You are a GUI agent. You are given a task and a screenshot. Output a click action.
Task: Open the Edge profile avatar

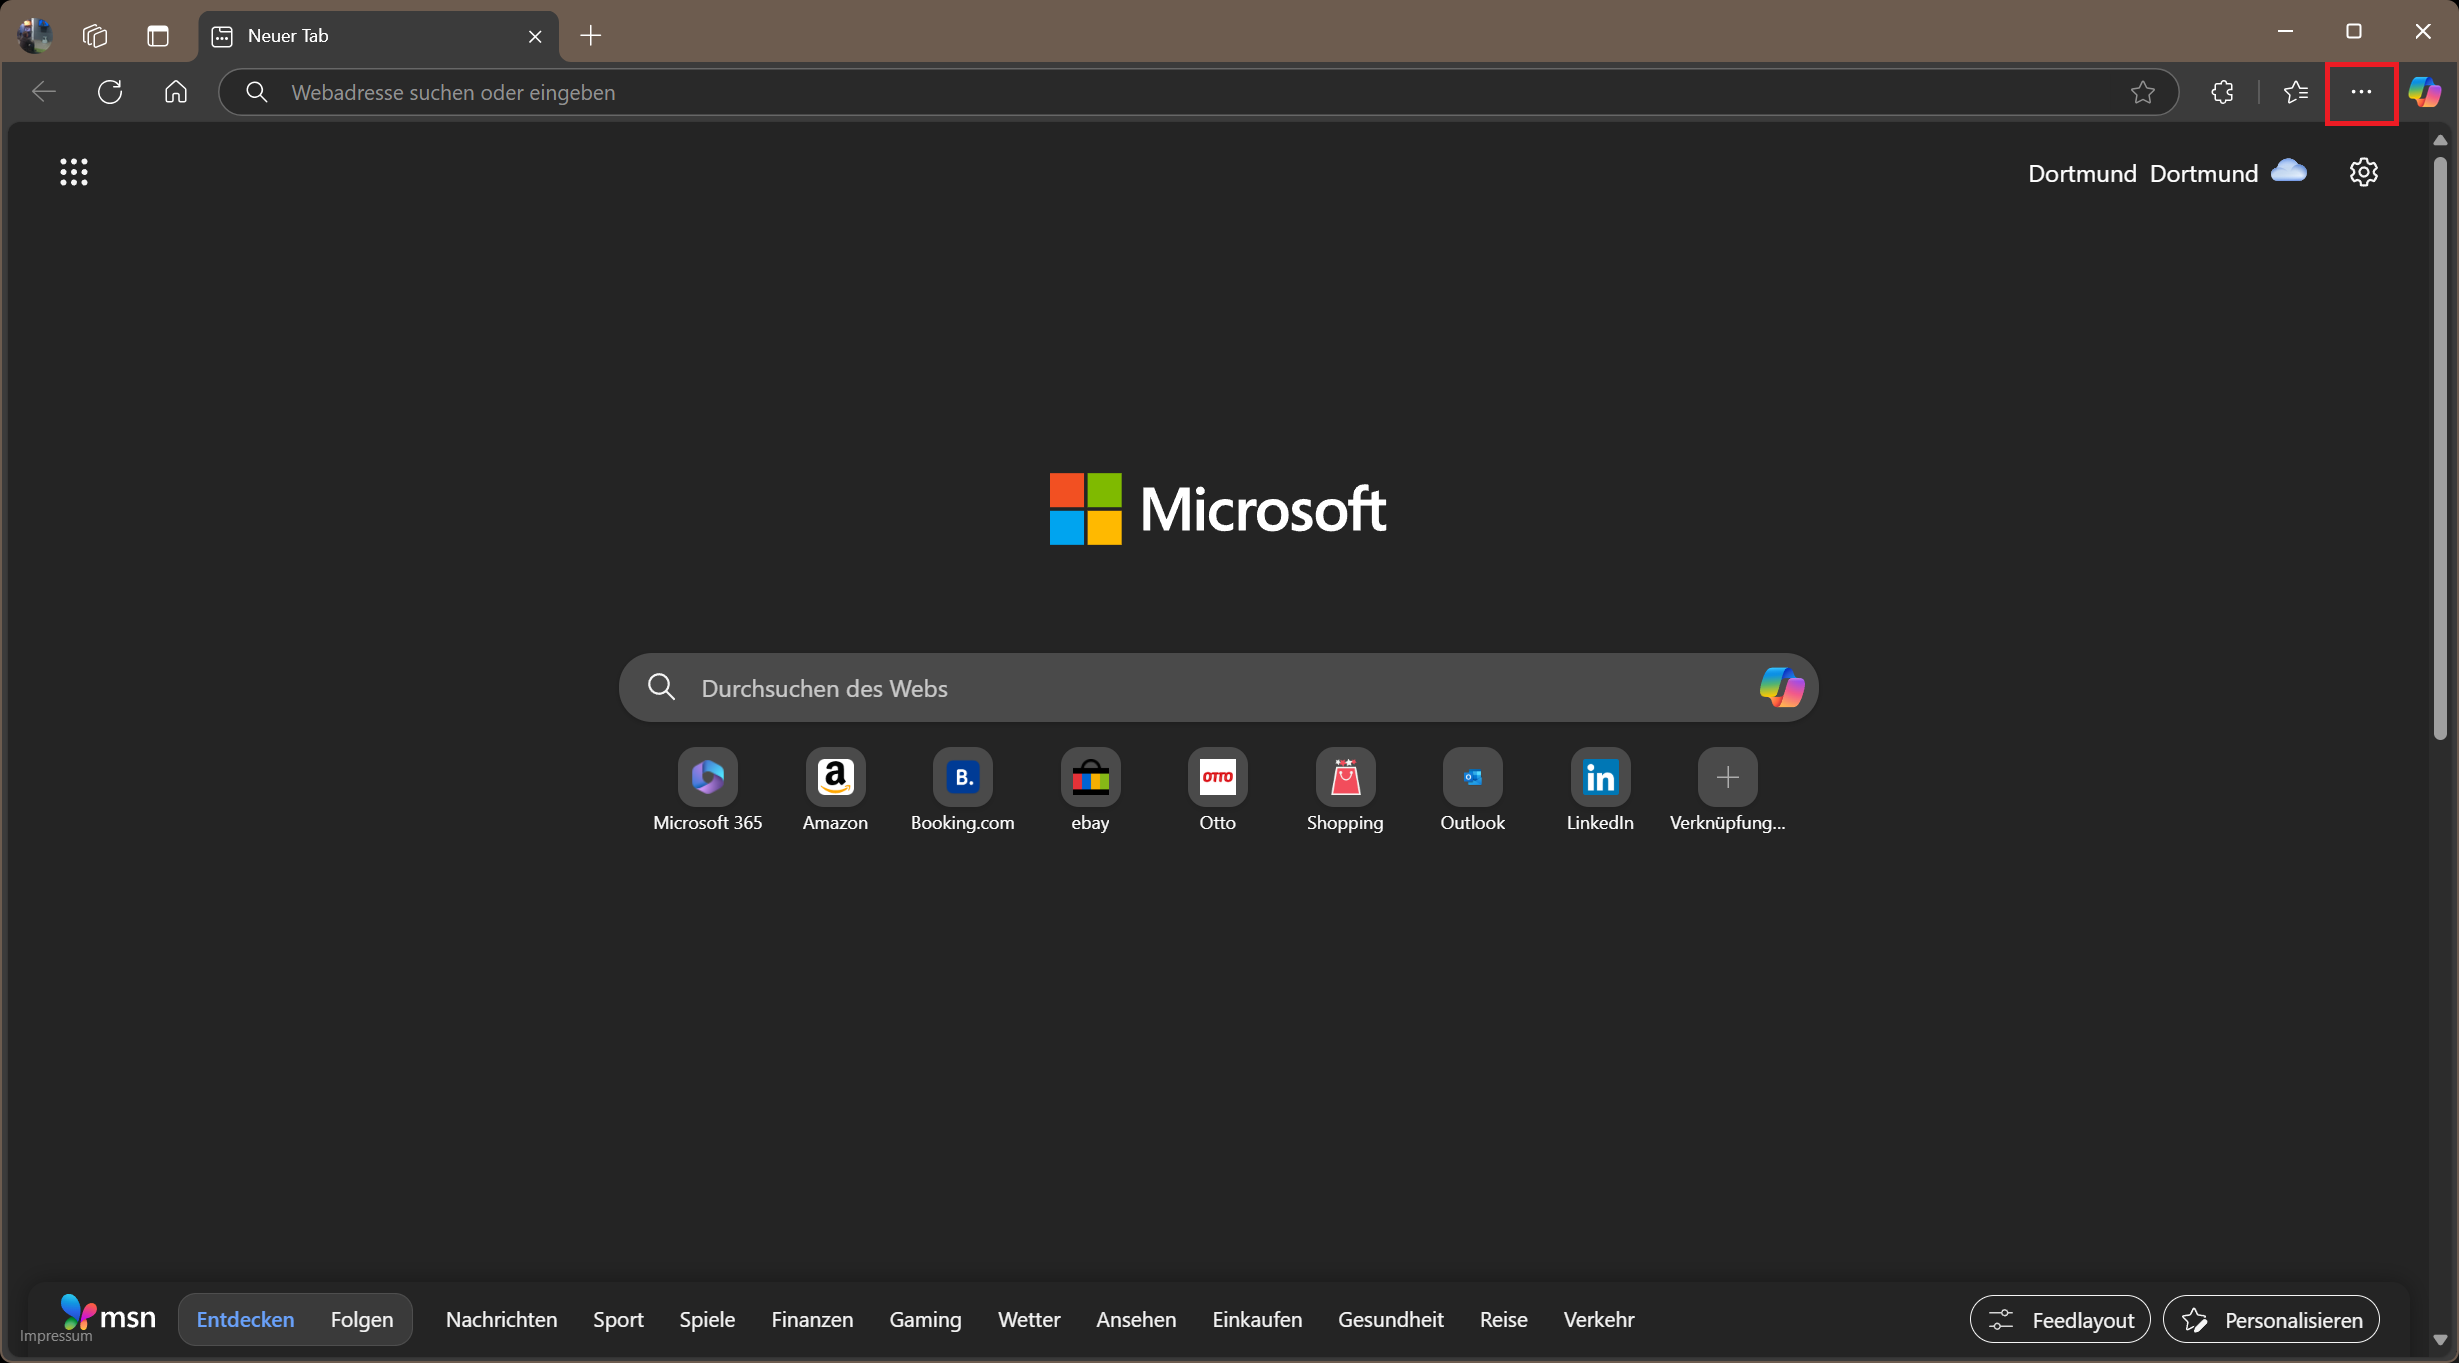click(35, 35)
